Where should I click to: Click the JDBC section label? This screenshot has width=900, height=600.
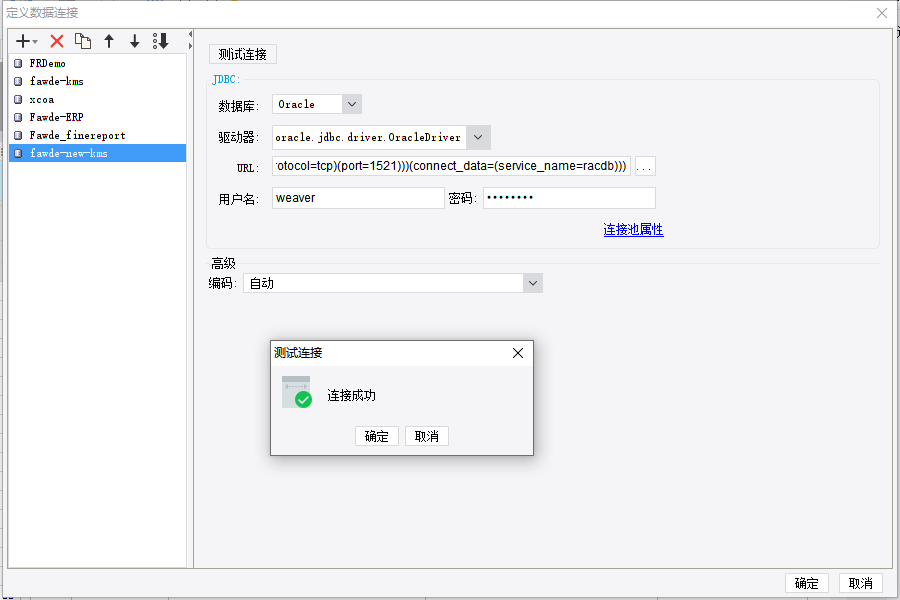[x=226, y=79]
